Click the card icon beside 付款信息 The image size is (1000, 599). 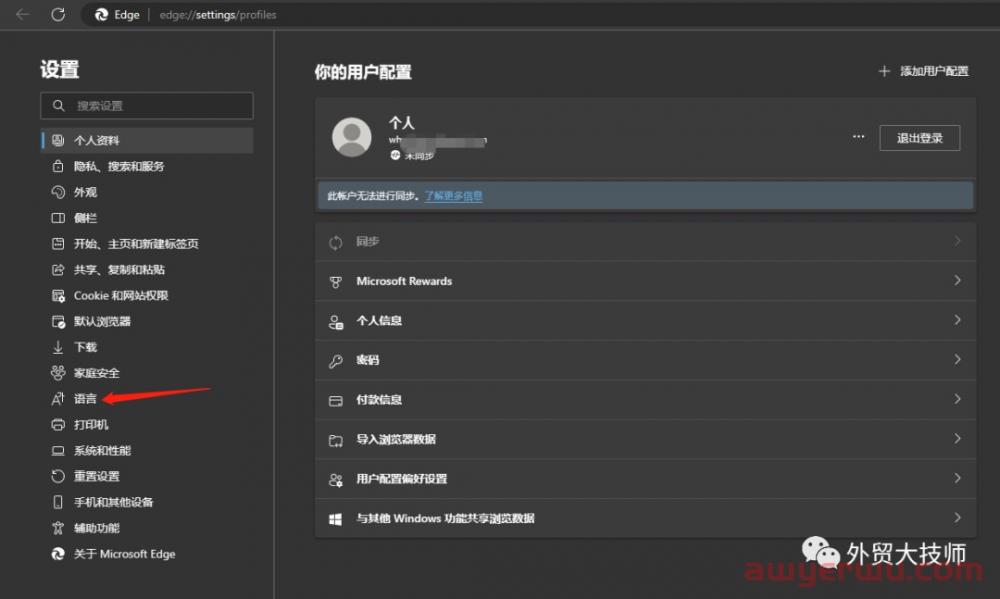(x=335, y=401)
